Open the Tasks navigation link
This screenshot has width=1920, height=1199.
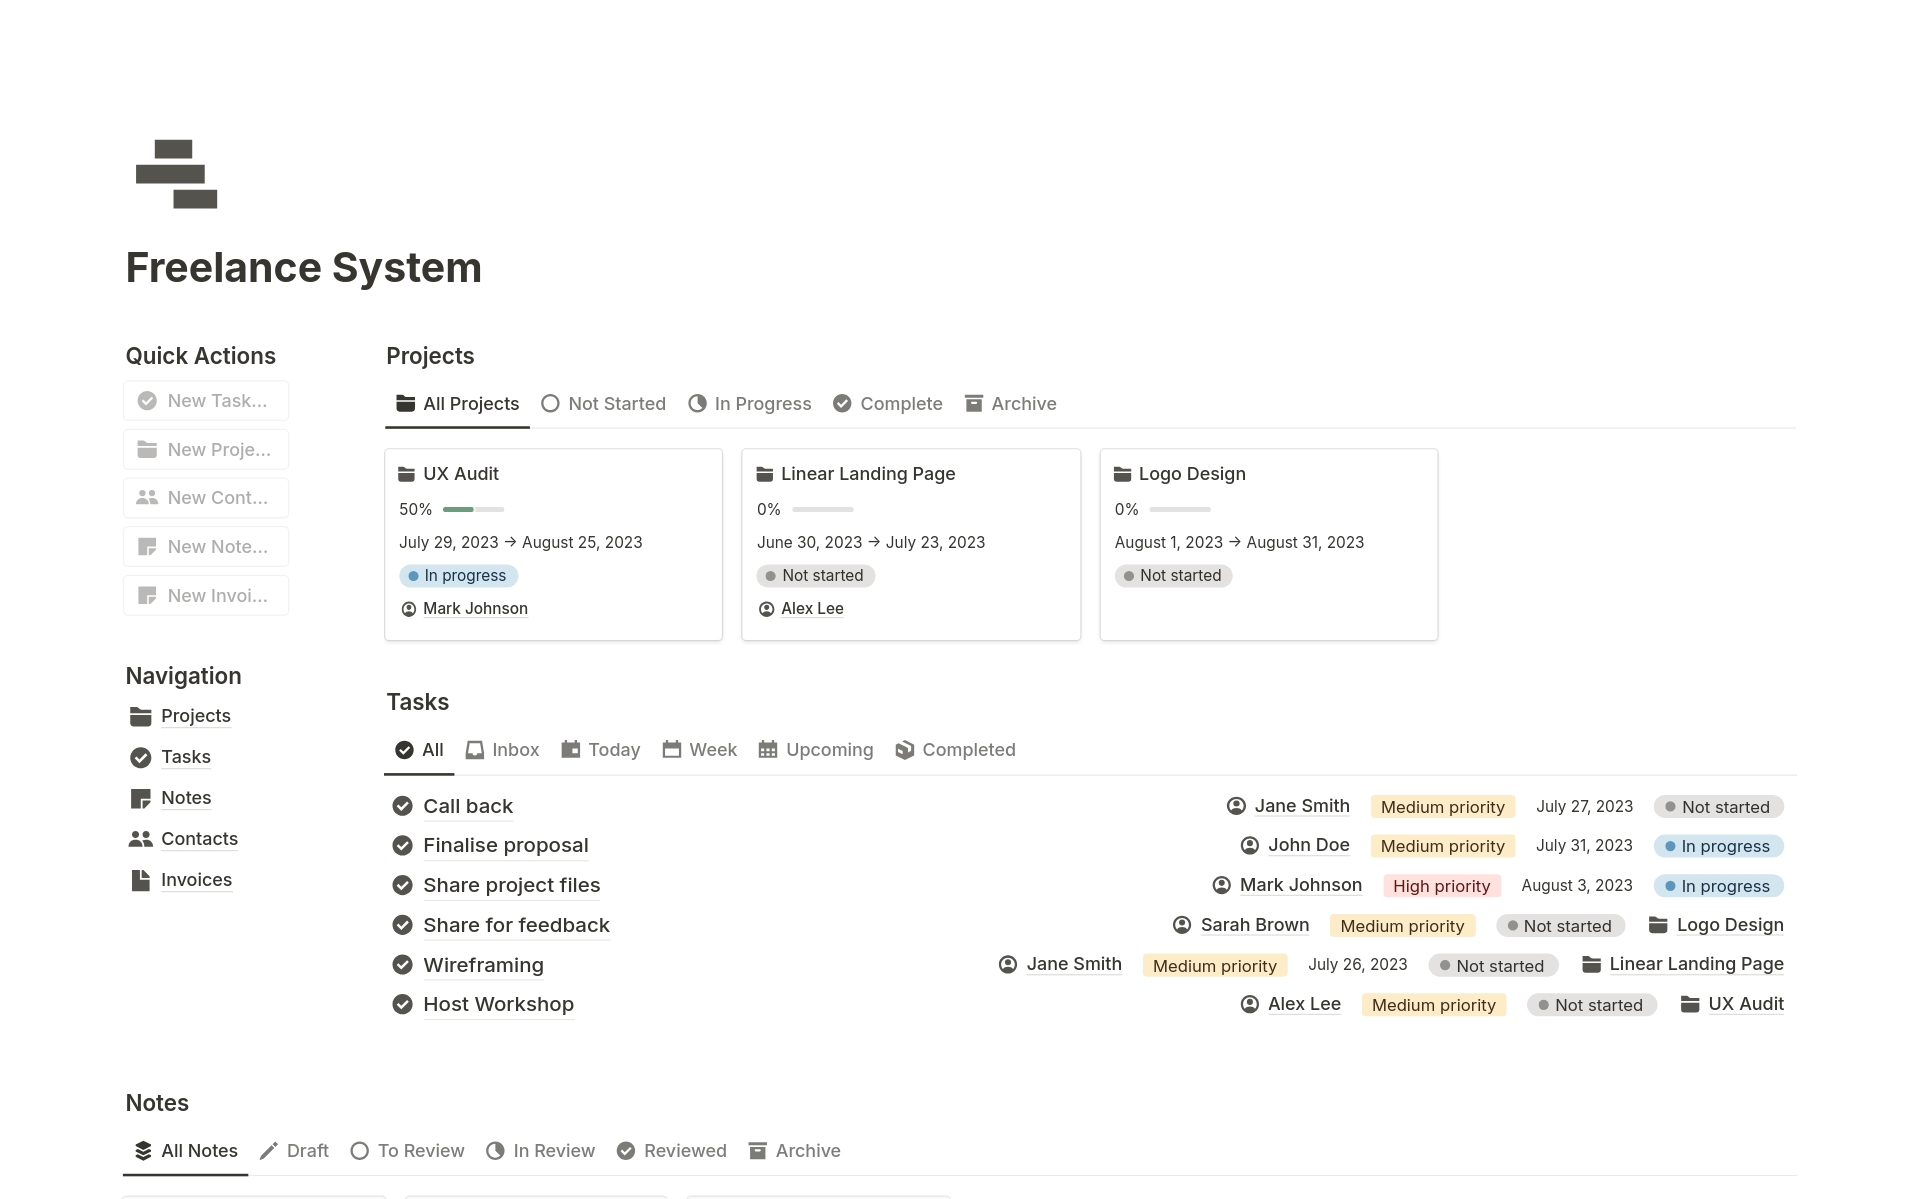pos(186,757)
